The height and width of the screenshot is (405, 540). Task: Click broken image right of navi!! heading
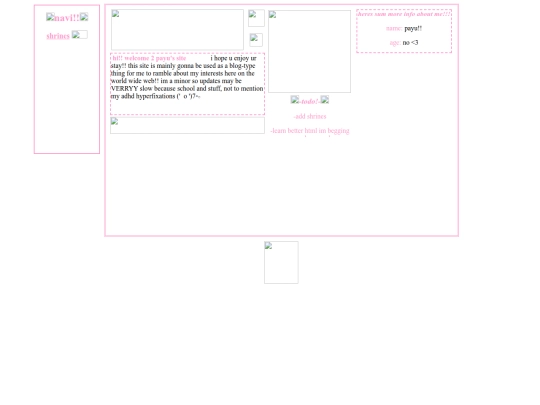coord(84,17)
